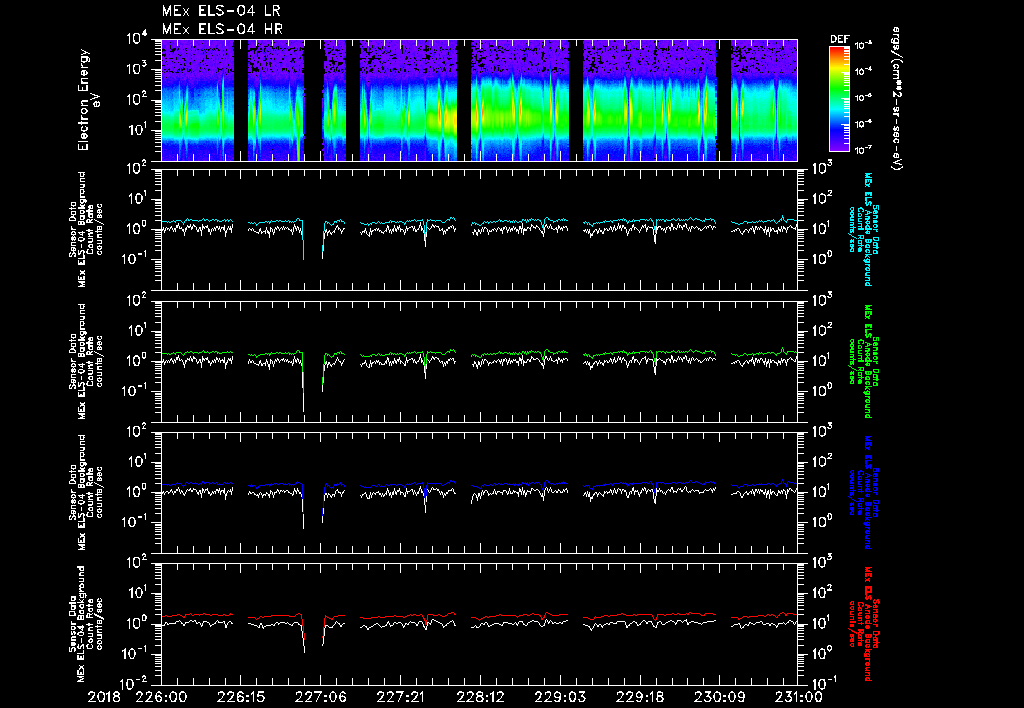This screenshot has width=1024, height=708.
Task: Click the blue Sensor Data legend on the right
Action: coord(863,492)
